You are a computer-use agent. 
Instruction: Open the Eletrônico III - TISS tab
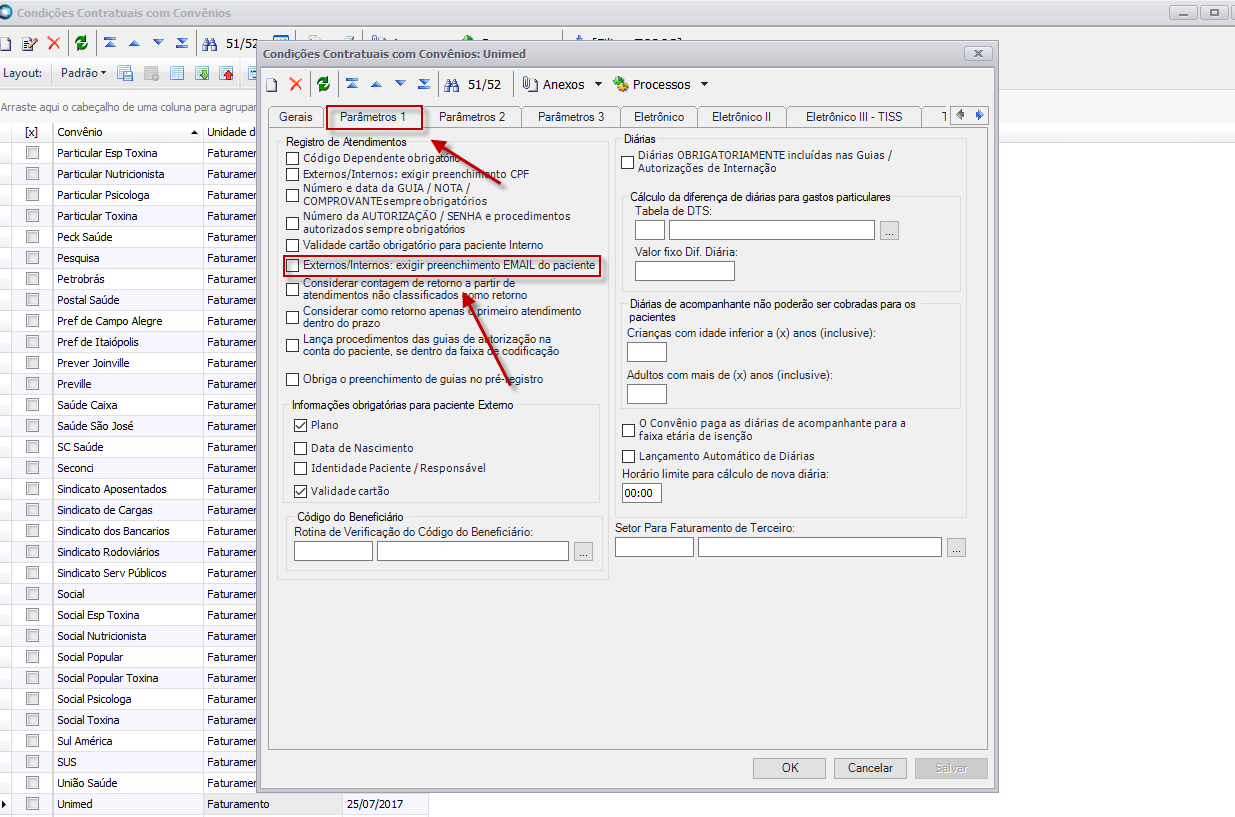(x=854, y=117)
